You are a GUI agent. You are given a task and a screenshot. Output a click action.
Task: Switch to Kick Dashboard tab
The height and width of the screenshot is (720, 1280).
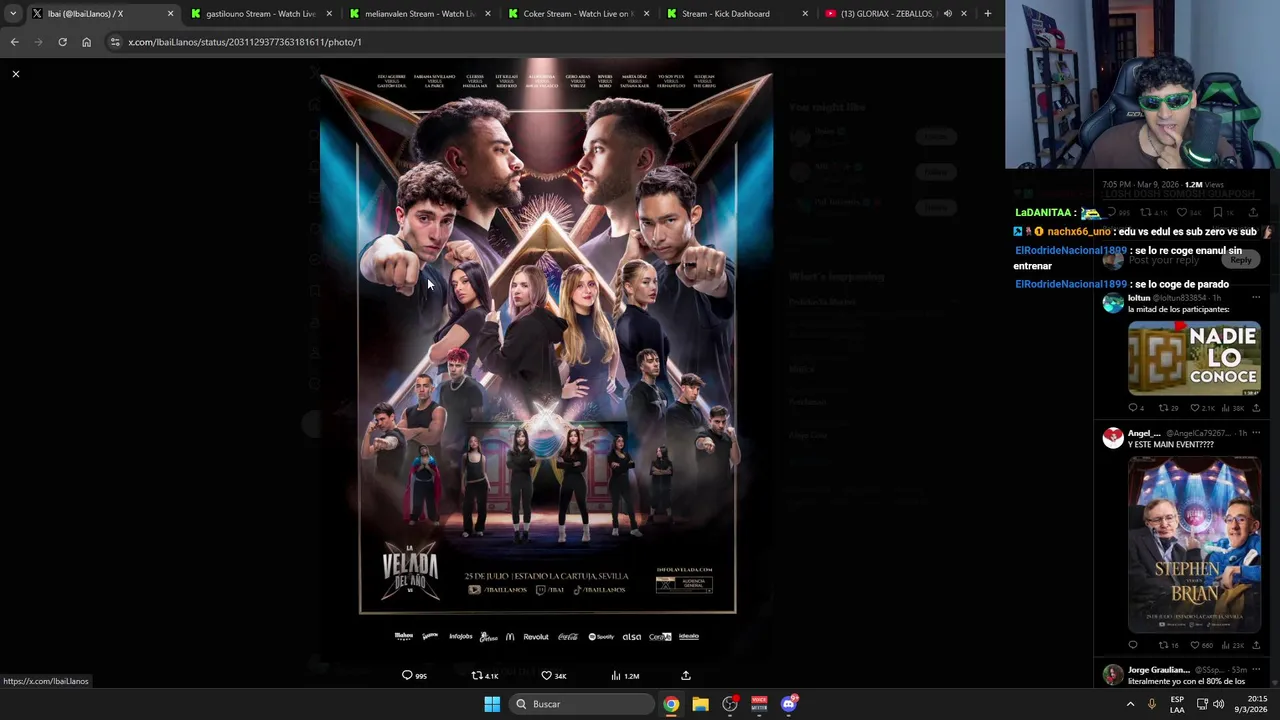point(736,14)
